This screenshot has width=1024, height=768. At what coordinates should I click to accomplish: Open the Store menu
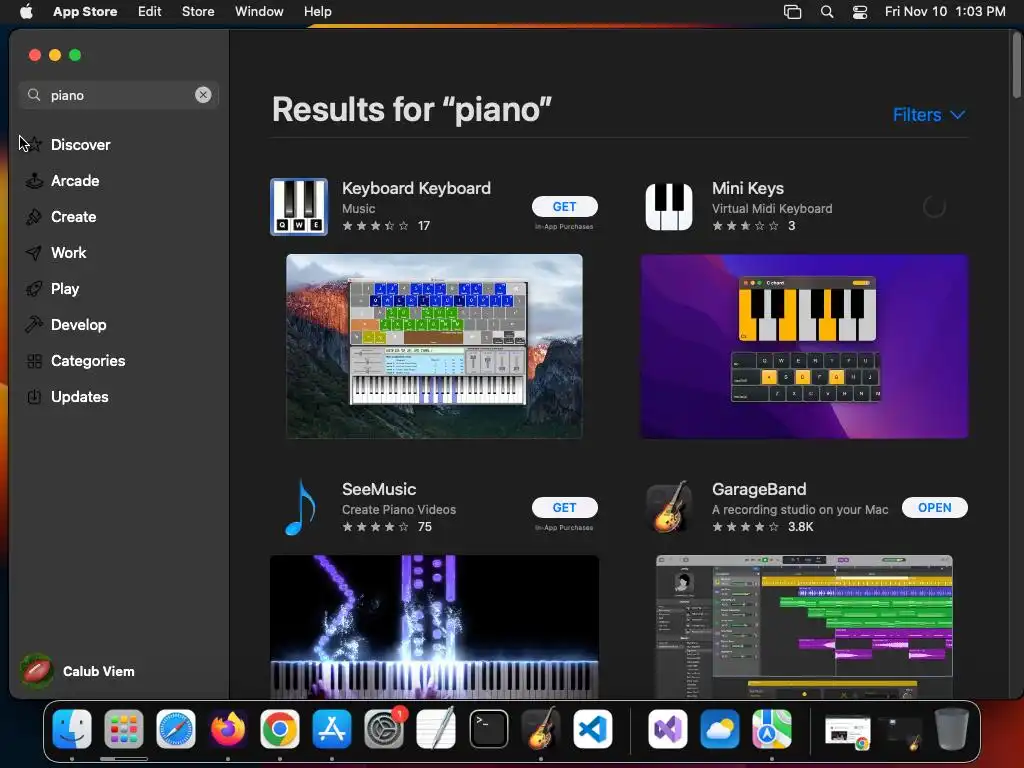[198, 12]
